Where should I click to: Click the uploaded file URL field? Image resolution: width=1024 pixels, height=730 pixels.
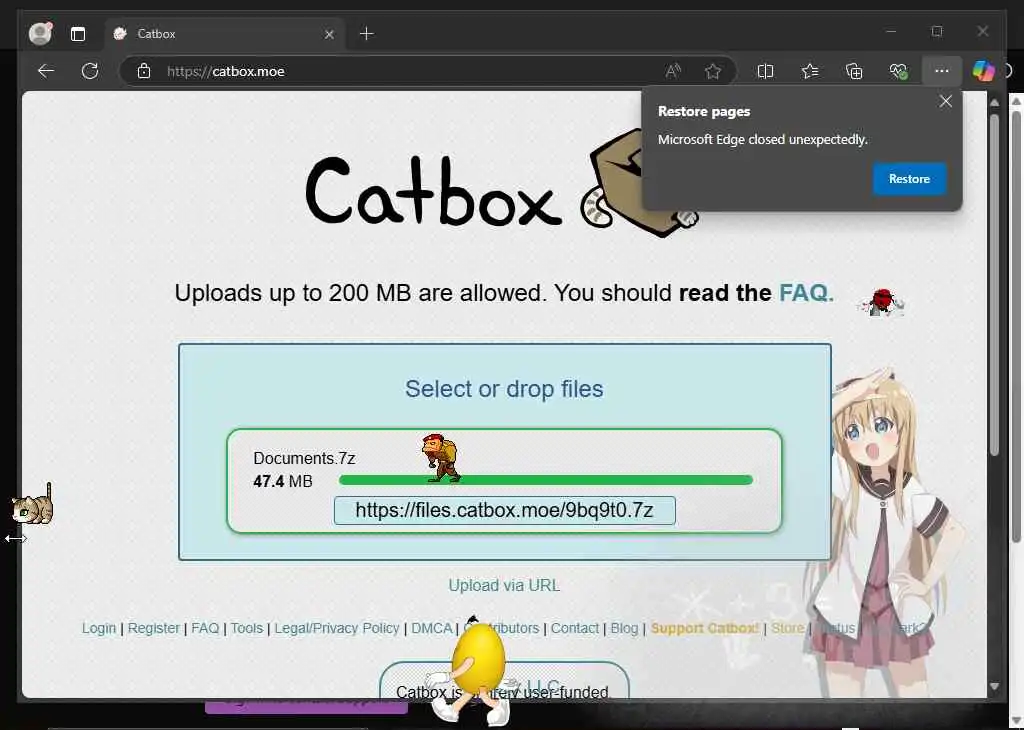504,510
